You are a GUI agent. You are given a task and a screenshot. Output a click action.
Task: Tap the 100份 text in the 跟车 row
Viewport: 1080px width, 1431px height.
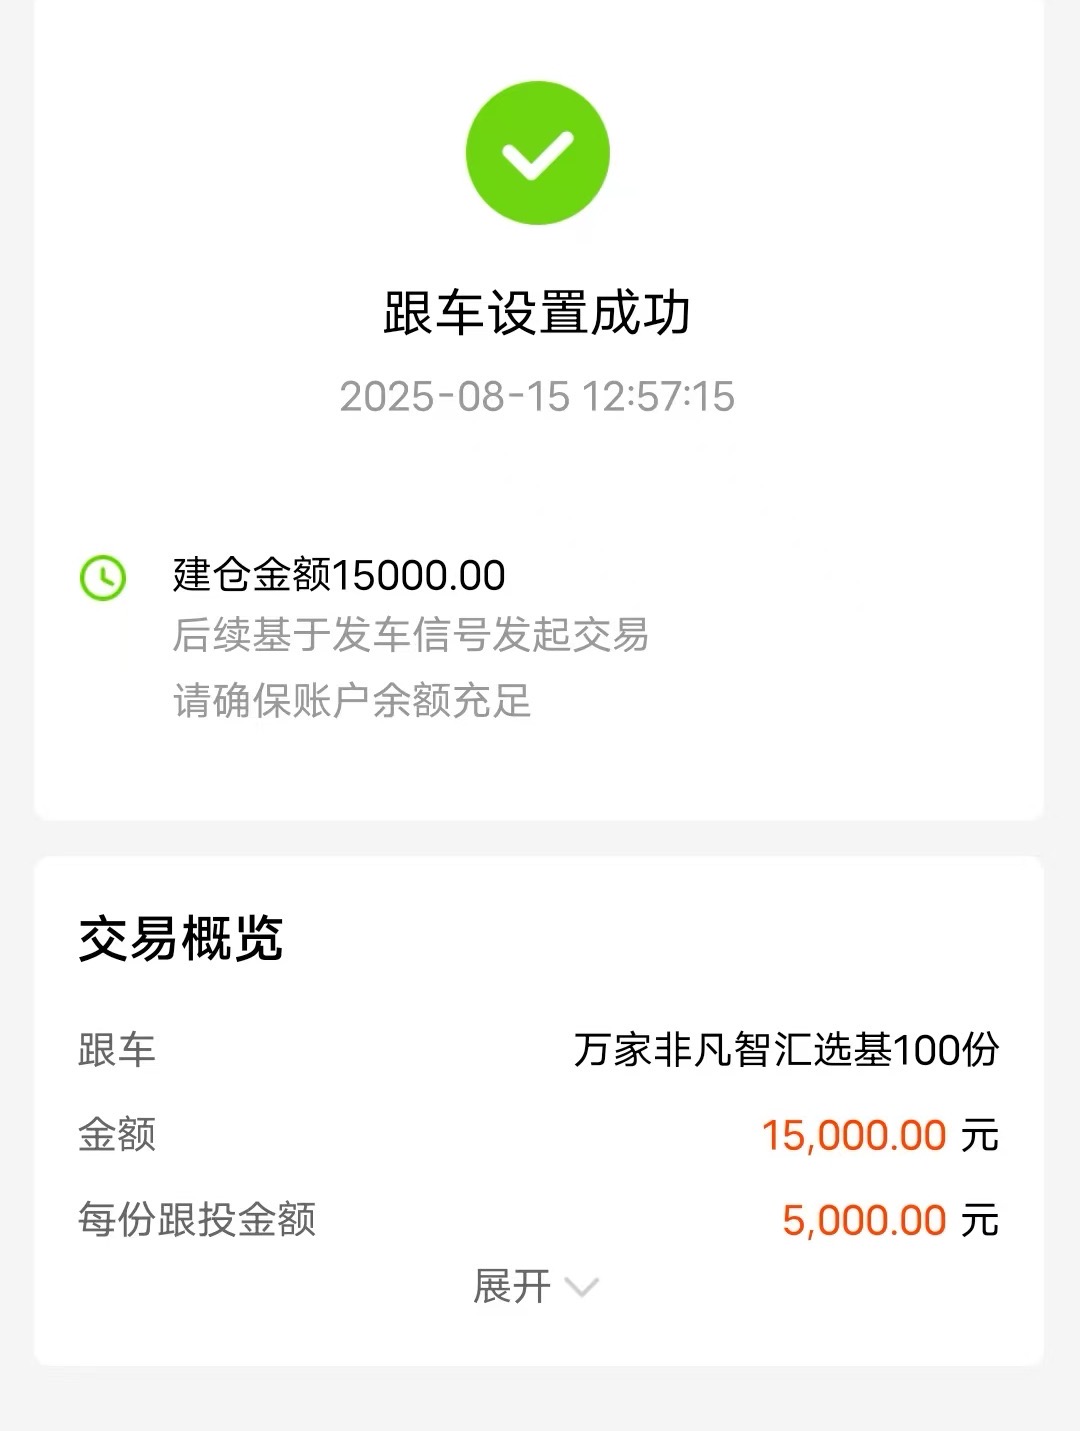tap(947, 1051)
